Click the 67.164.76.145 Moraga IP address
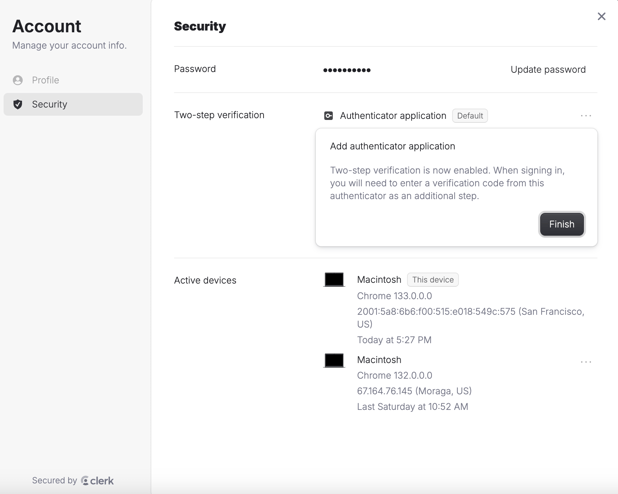This screenshot has height=494, width=618. 414,391
